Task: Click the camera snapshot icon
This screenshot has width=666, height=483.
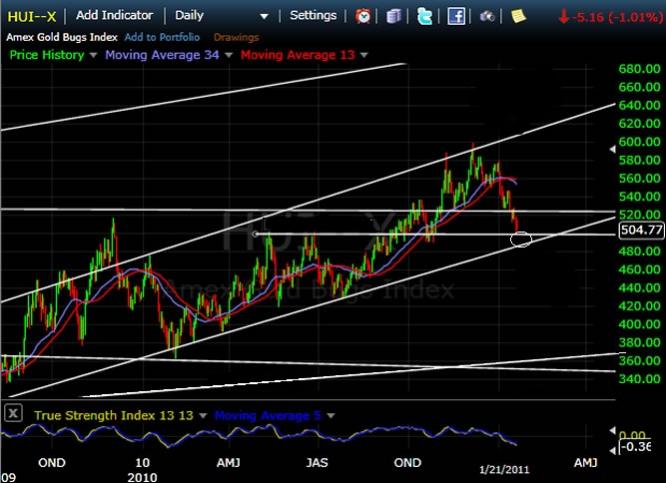Action: (487, 16)
